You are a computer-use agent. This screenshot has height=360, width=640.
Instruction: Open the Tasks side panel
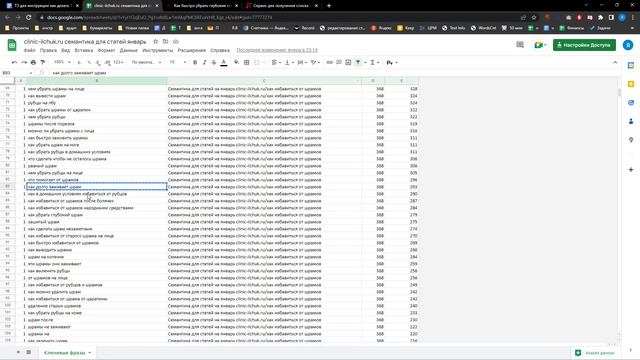pyautogui.click(x=631, y=102)
